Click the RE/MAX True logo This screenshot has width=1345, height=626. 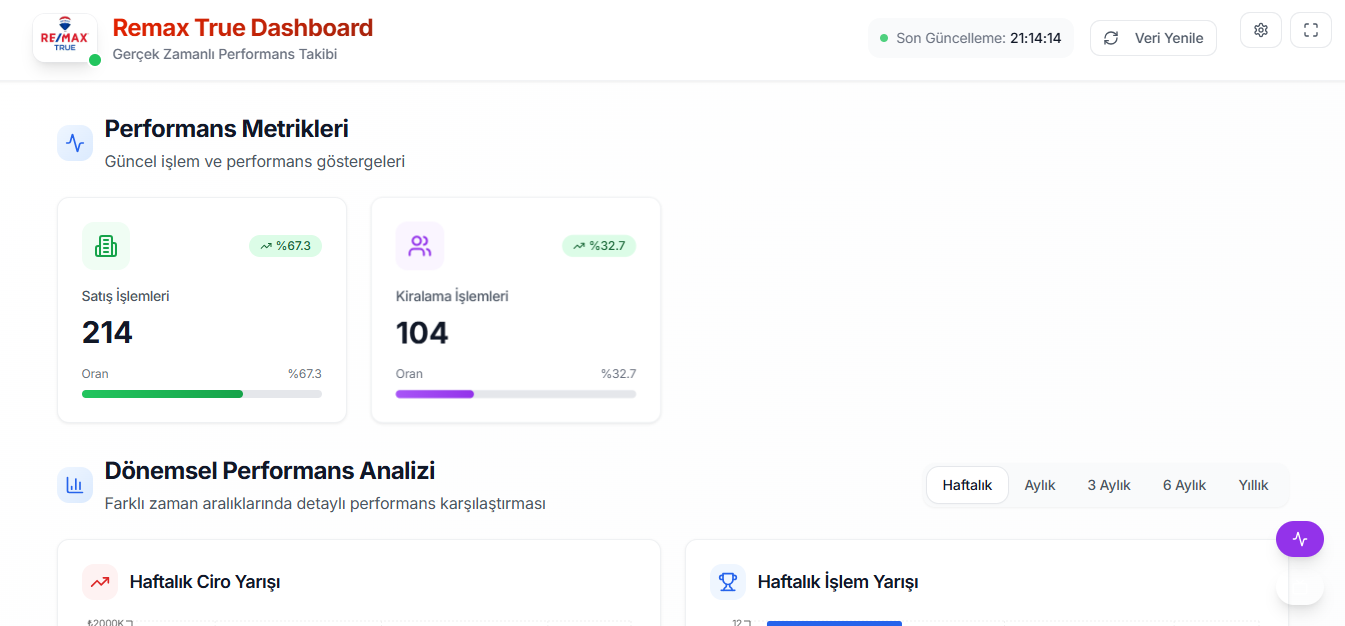click(x=65, y=38)
